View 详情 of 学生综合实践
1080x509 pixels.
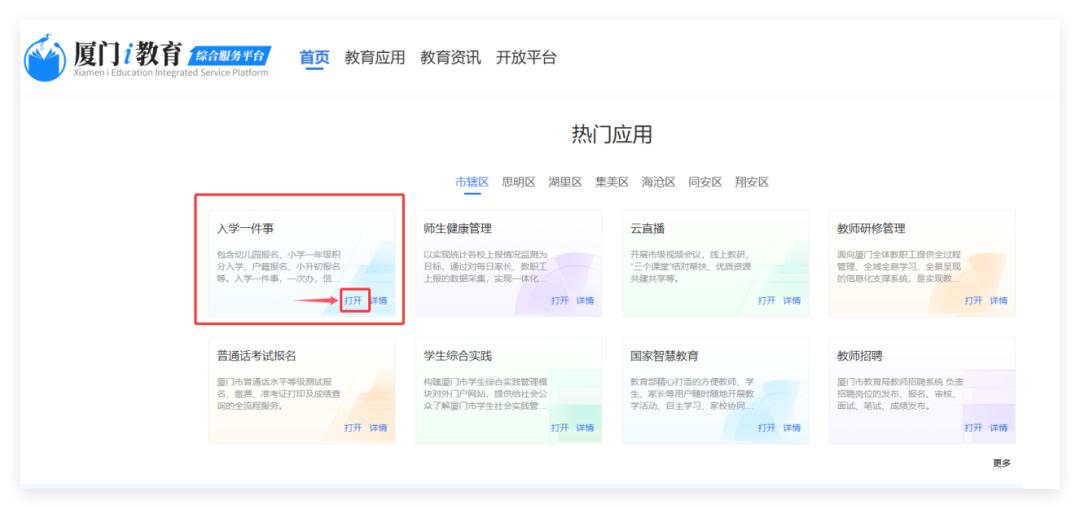pos(585,428)
